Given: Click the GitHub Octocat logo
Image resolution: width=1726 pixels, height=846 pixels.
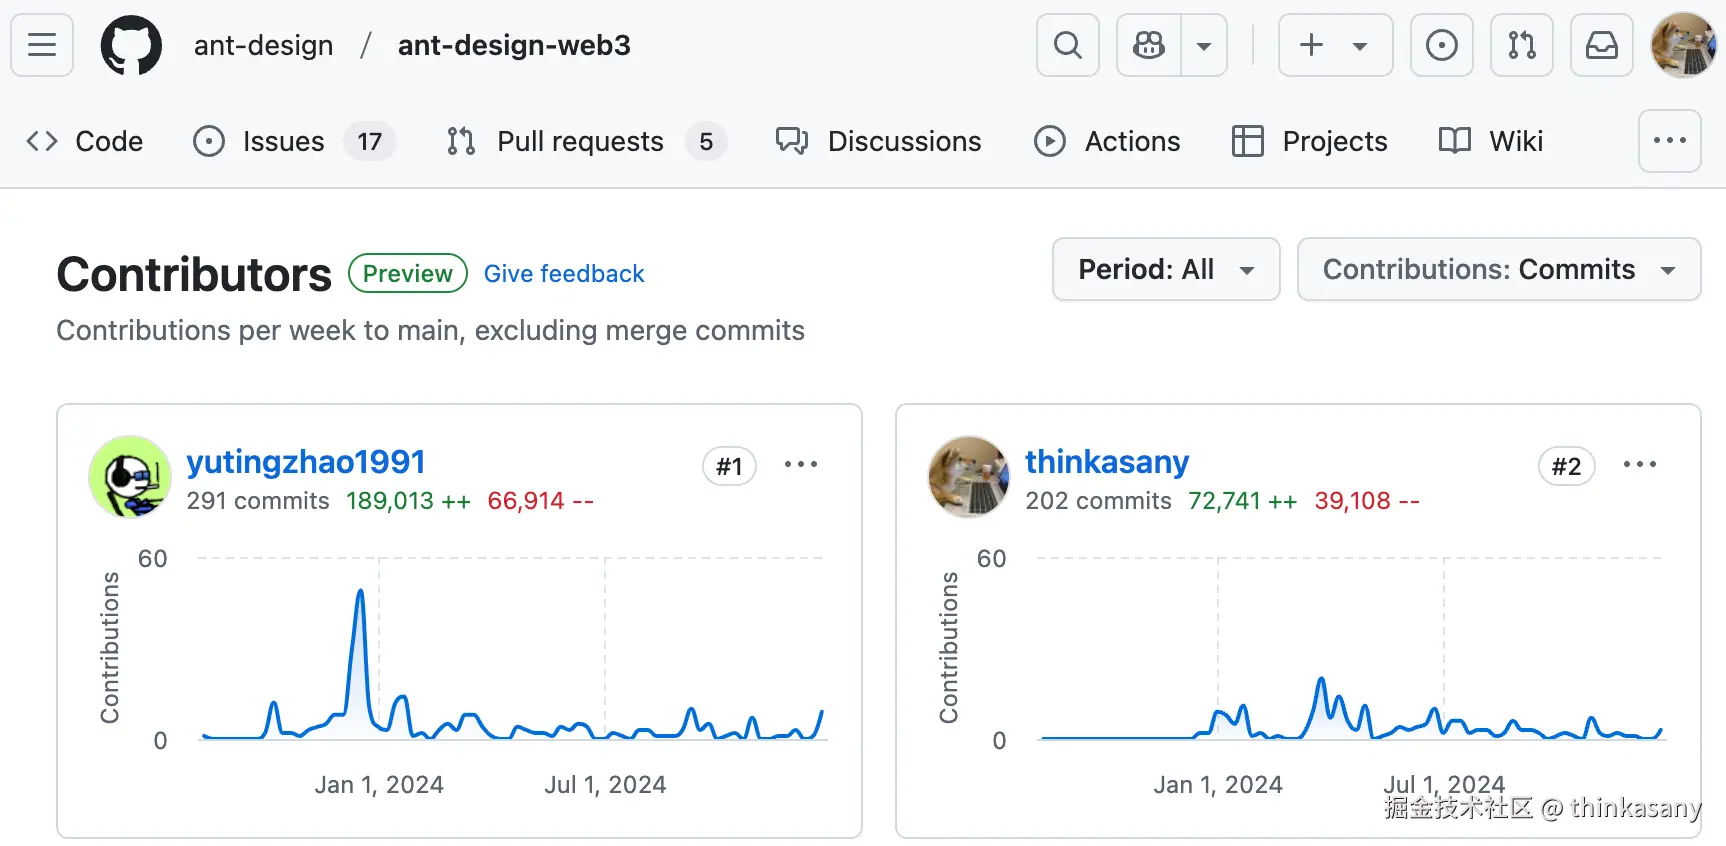Looking at the screenshot, I should [x=131, y=45].
